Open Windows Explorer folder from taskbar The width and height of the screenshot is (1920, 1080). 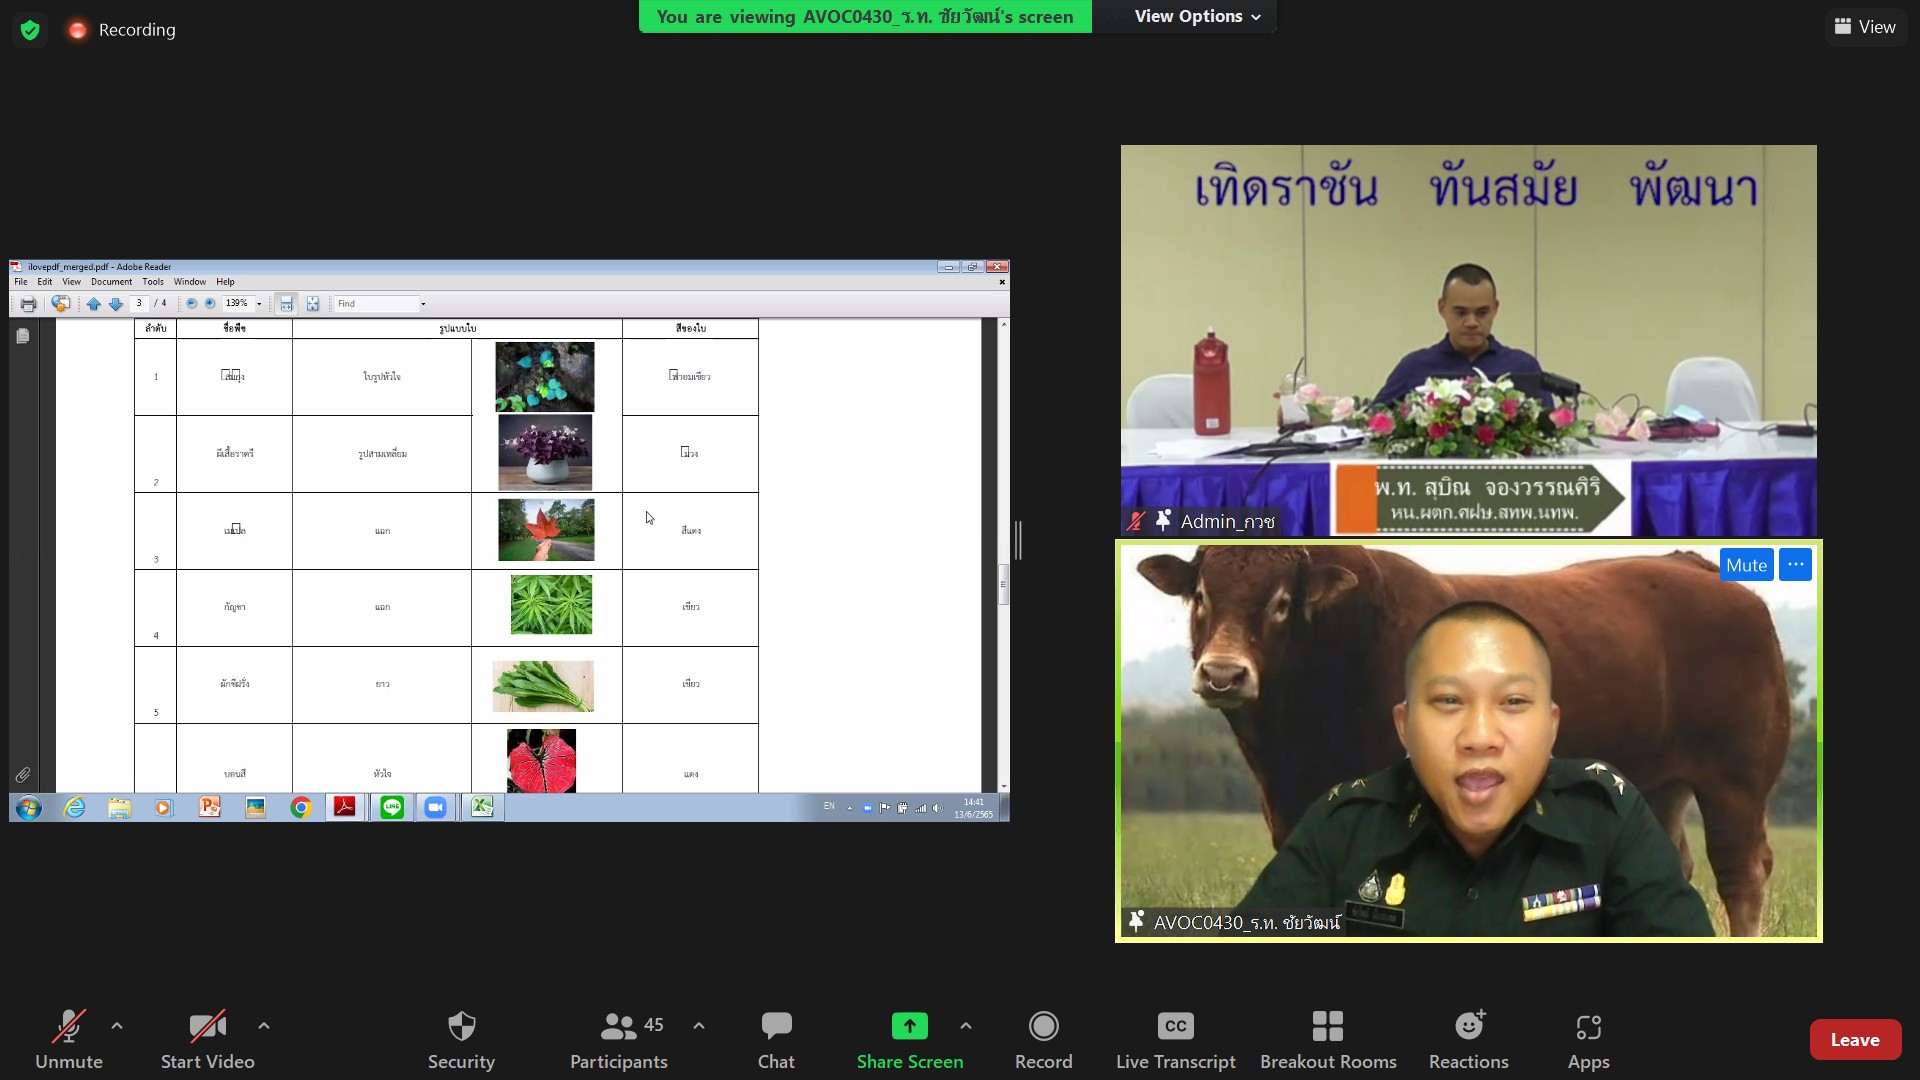tap(120, 808)
